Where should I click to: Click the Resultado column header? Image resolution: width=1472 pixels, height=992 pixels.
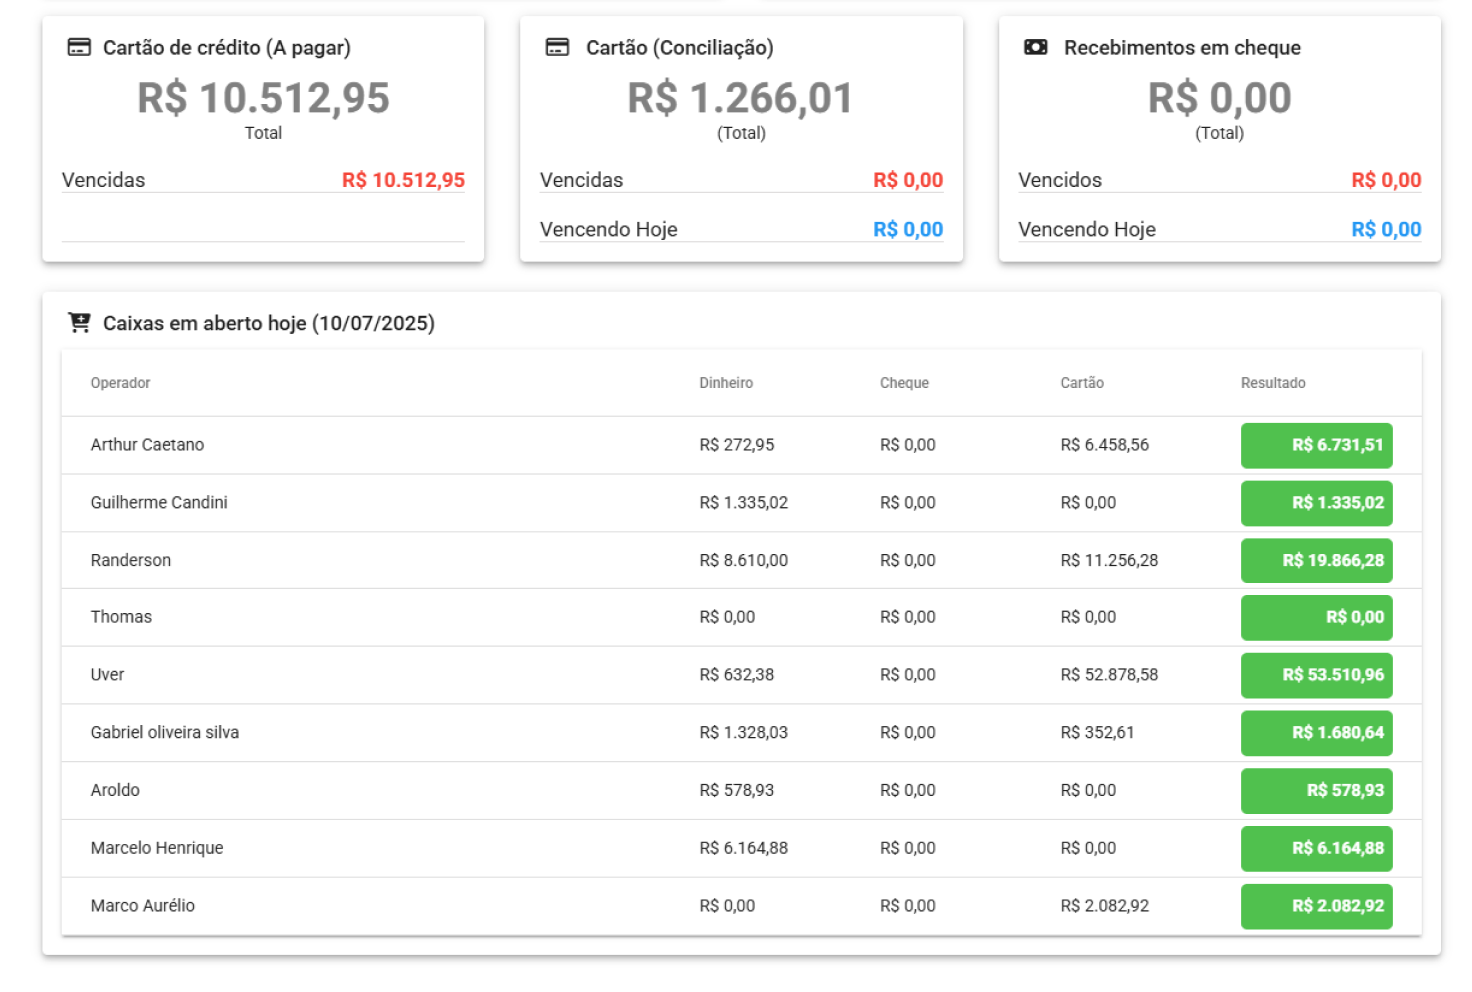[1273, 383]
